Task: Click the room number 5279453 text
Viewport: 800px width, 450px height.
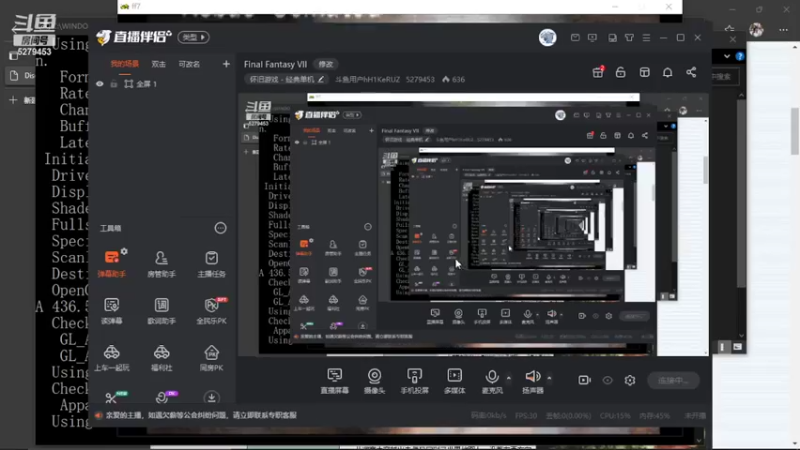Action: pos(420,80)
